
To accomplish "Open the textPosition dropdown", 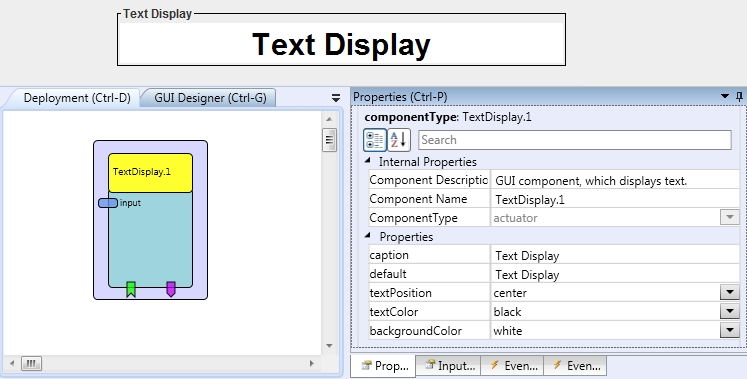I will tap(730, 292).
